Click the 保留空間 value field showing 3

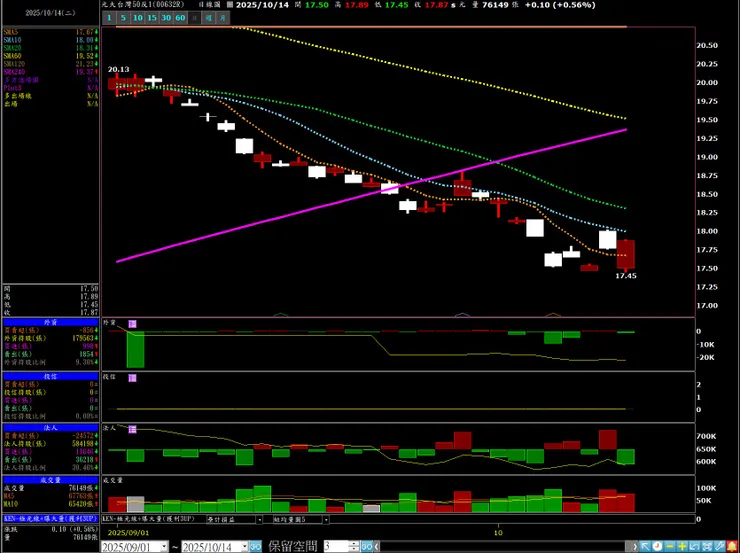(x=336, y=547)
